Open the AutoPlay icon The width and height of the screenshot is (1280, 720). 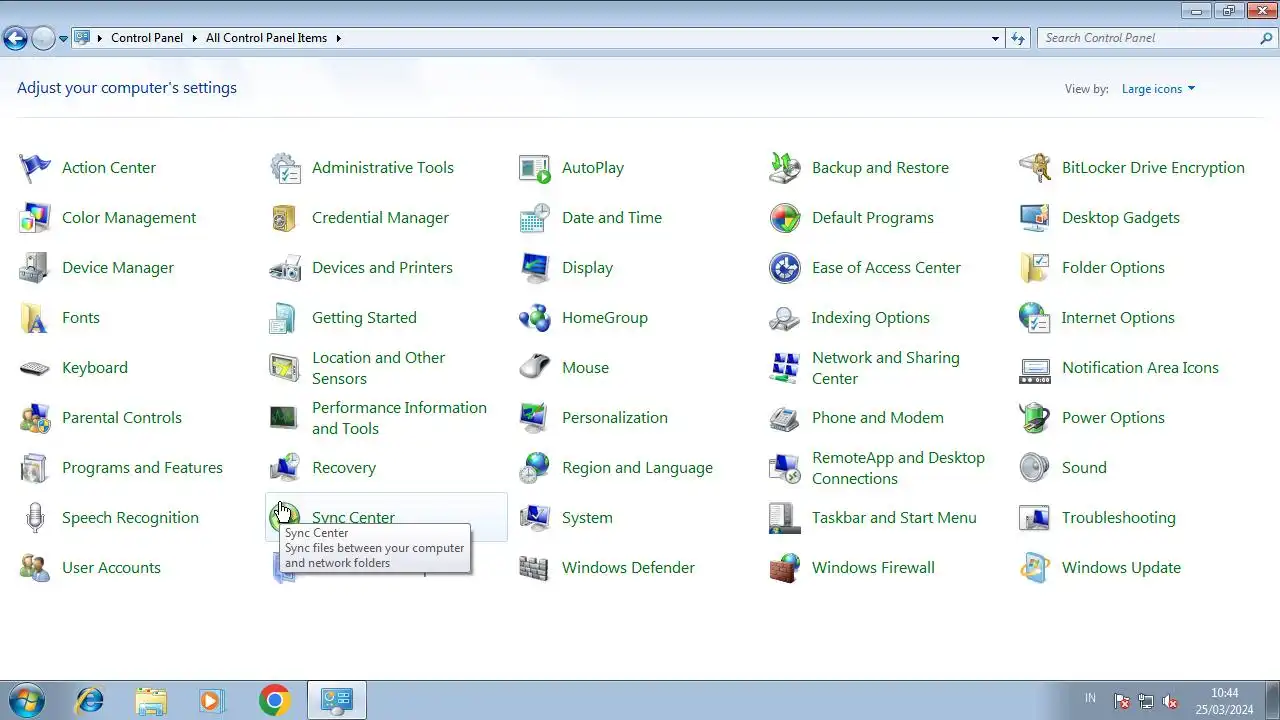(x=535, y=168)
